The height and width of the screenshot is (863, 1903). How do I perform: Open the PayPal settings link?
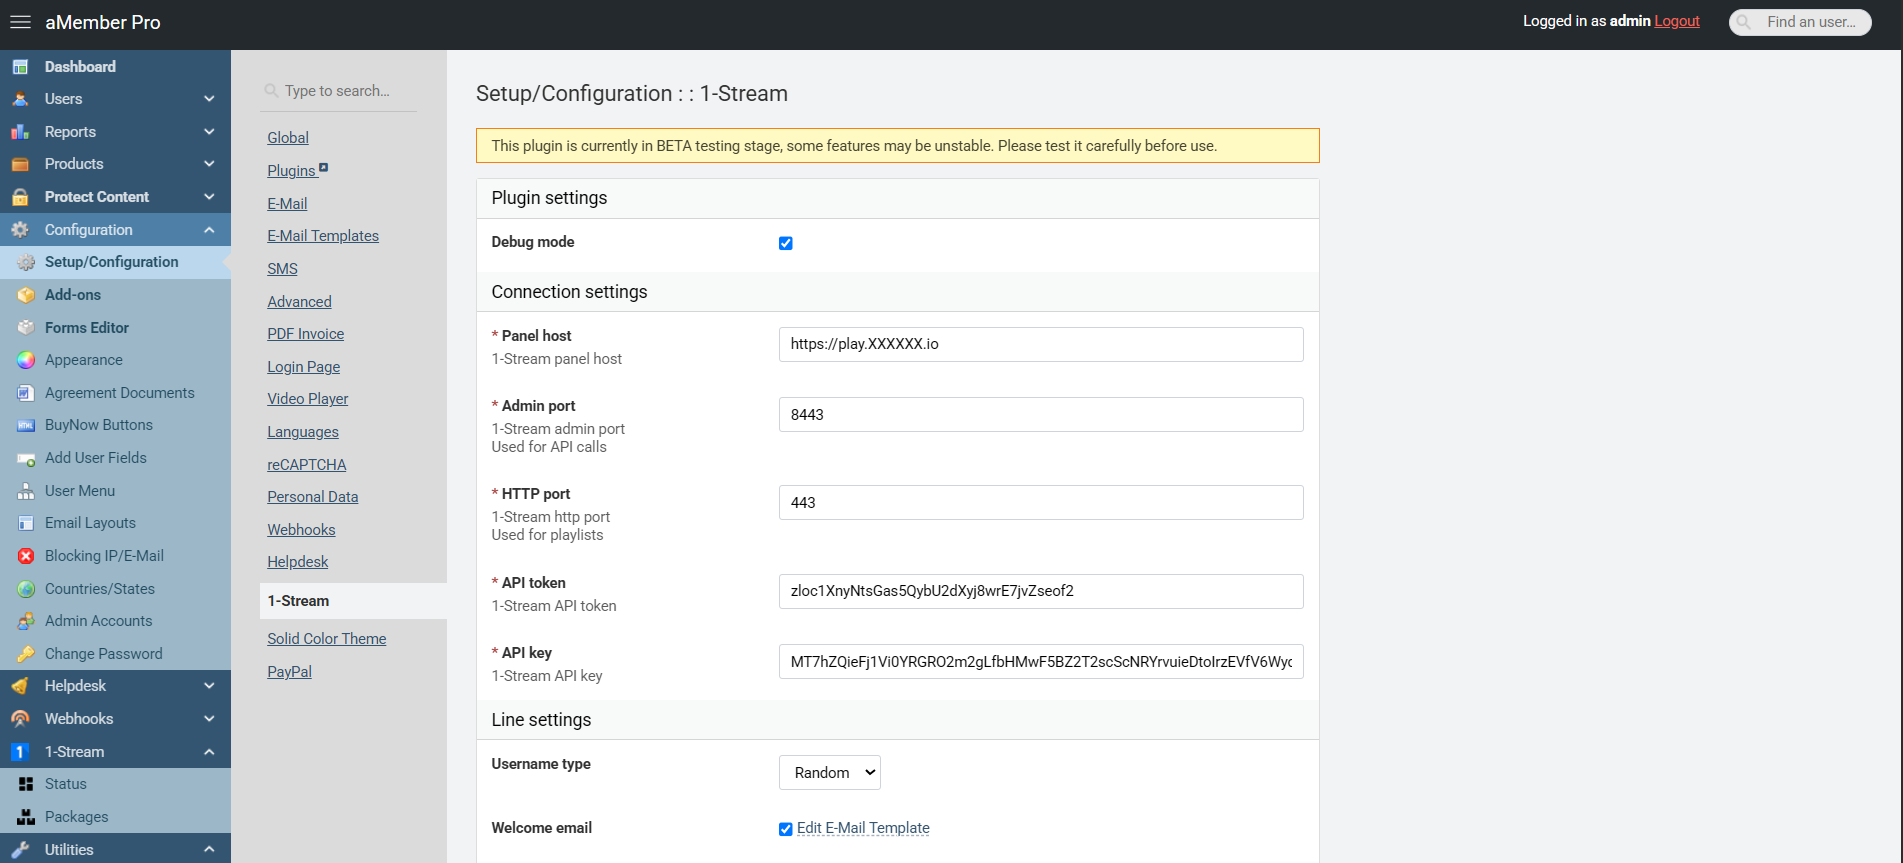tap(289, 672)
